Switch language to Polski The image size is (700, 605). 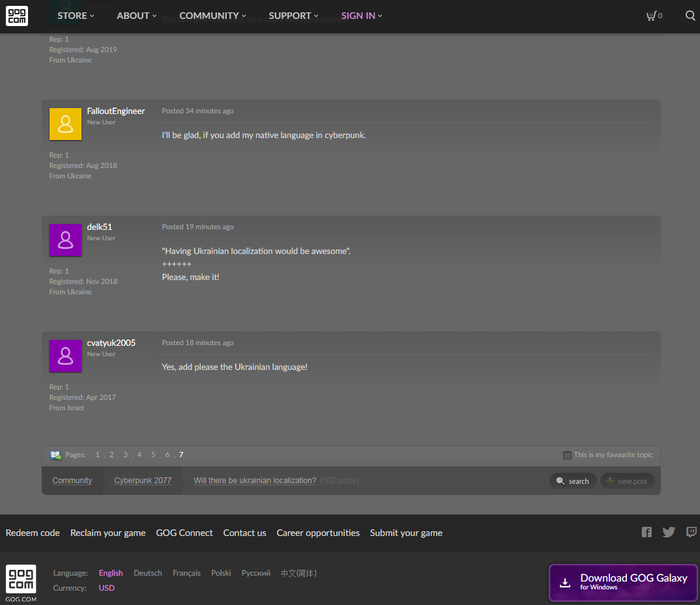click(221, 573)
